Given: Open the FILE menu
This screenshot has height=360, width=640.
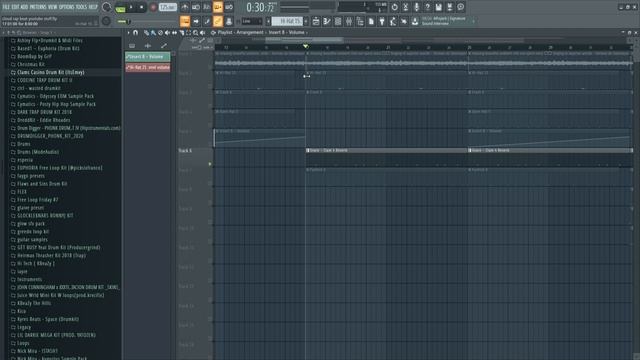Looking at the screenshot, I should pos(6,7).
